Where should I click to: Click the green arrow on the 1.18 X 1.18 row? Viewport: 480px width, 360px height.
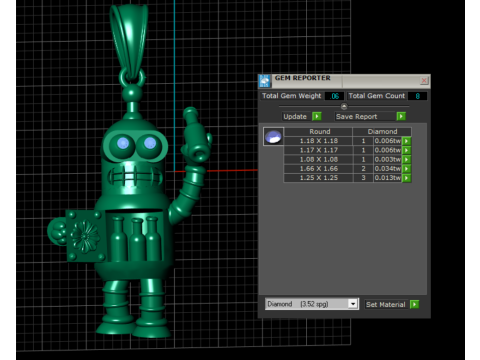(406, 141)
